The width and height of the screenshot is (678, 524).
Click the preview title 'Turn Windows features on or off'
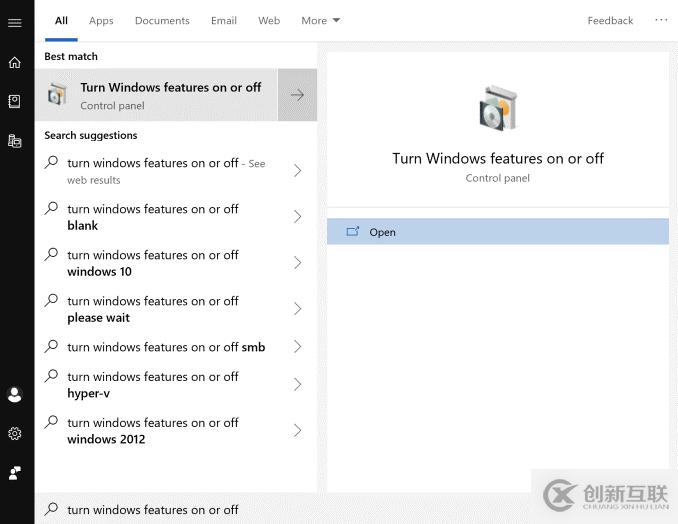[x=498, y=159]
